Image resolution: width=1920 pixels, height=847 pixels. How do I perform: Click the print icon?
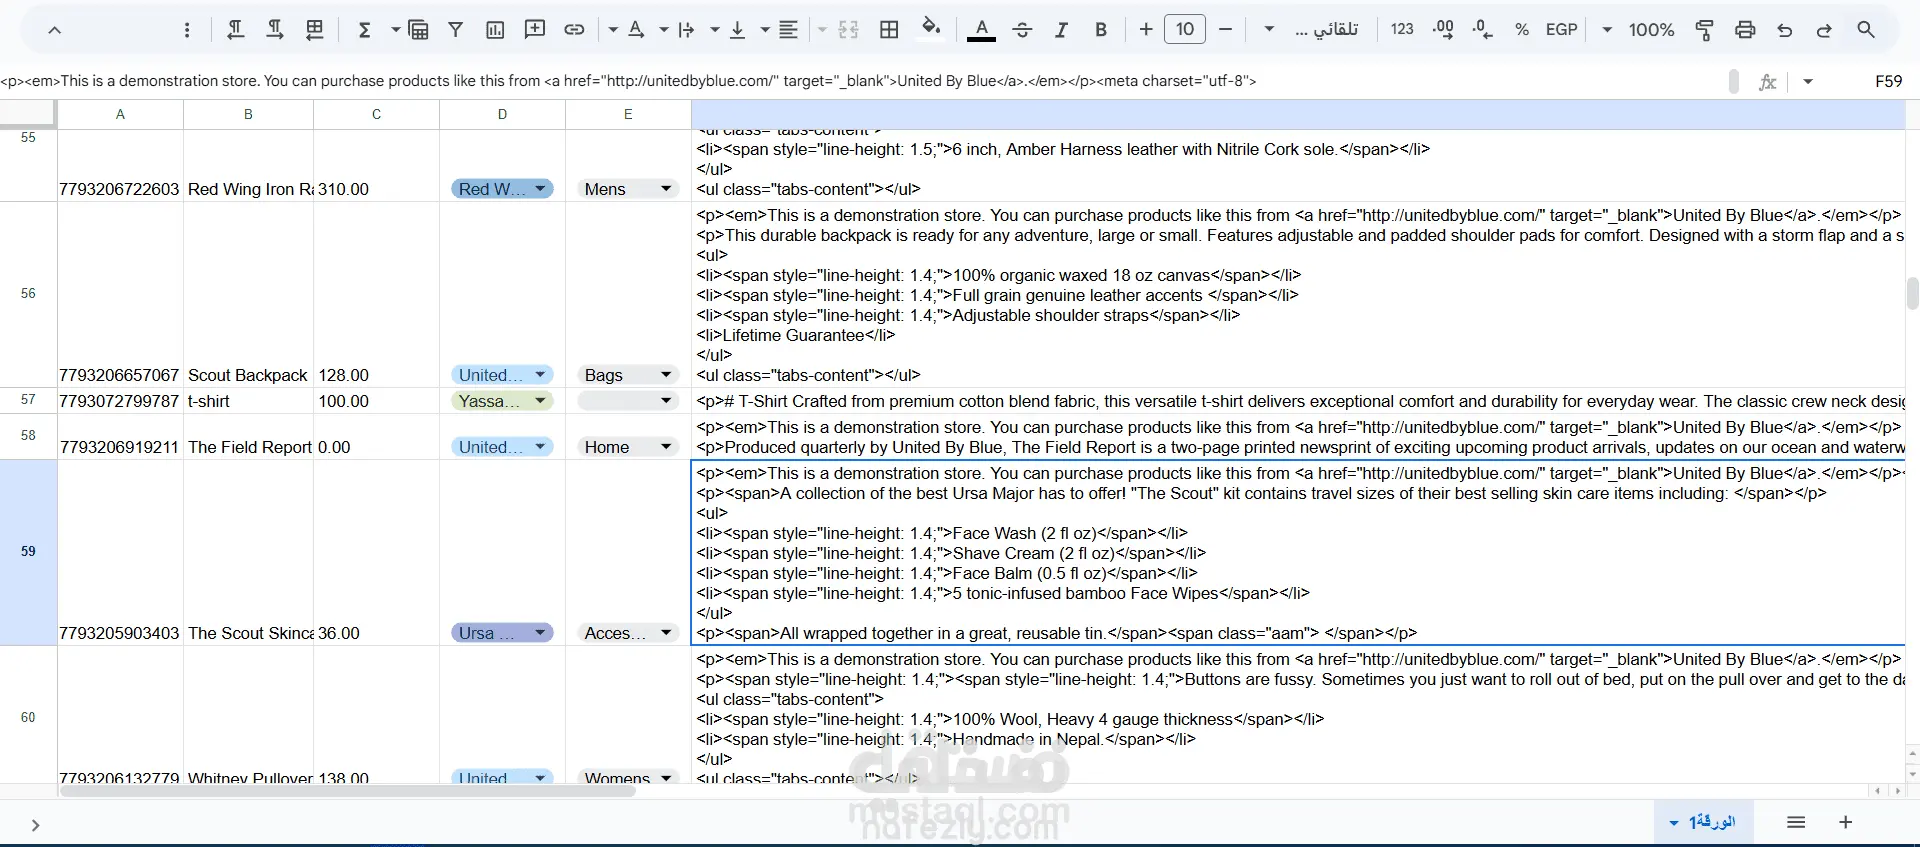(x=1745, y=30)
